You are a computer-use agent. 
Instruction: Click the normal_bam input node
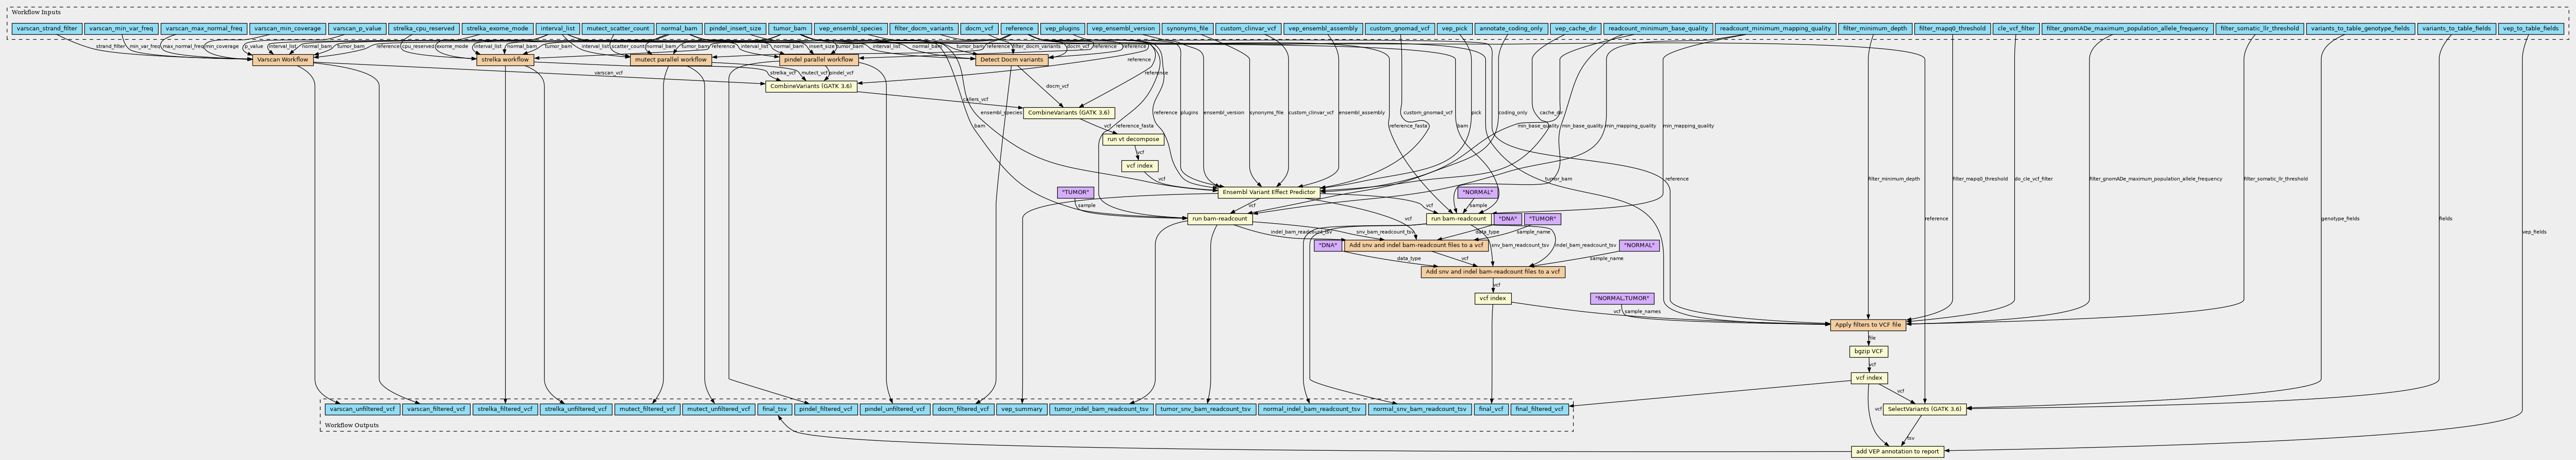(x=679, y=29)
